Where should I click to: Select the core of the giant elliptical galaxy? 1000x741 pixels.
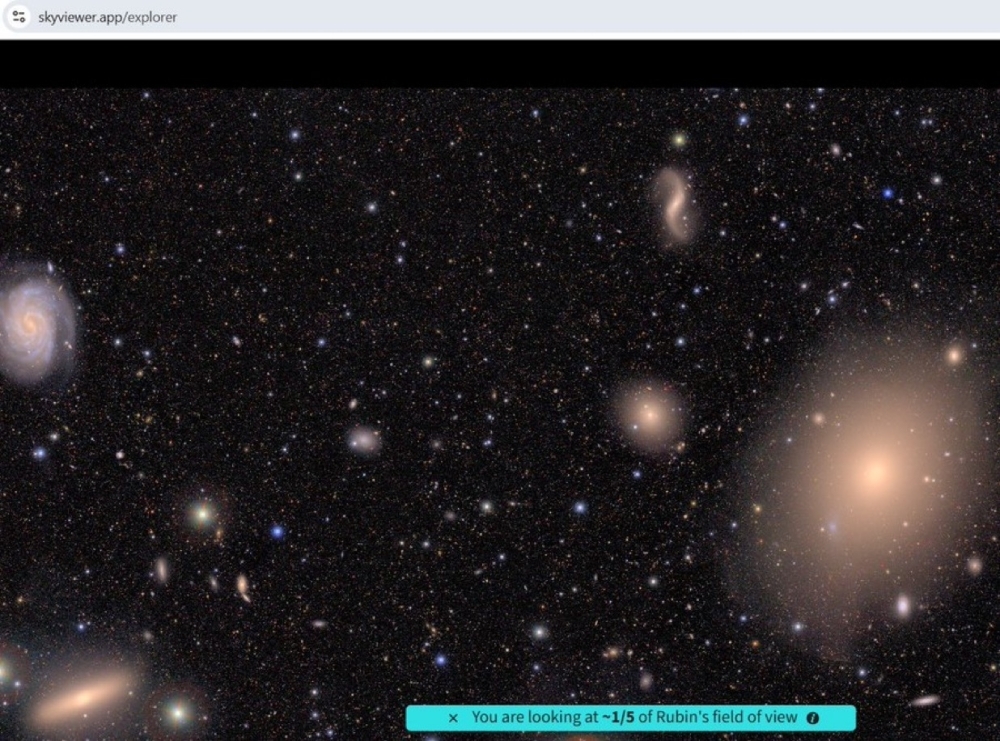pos(876,472)
